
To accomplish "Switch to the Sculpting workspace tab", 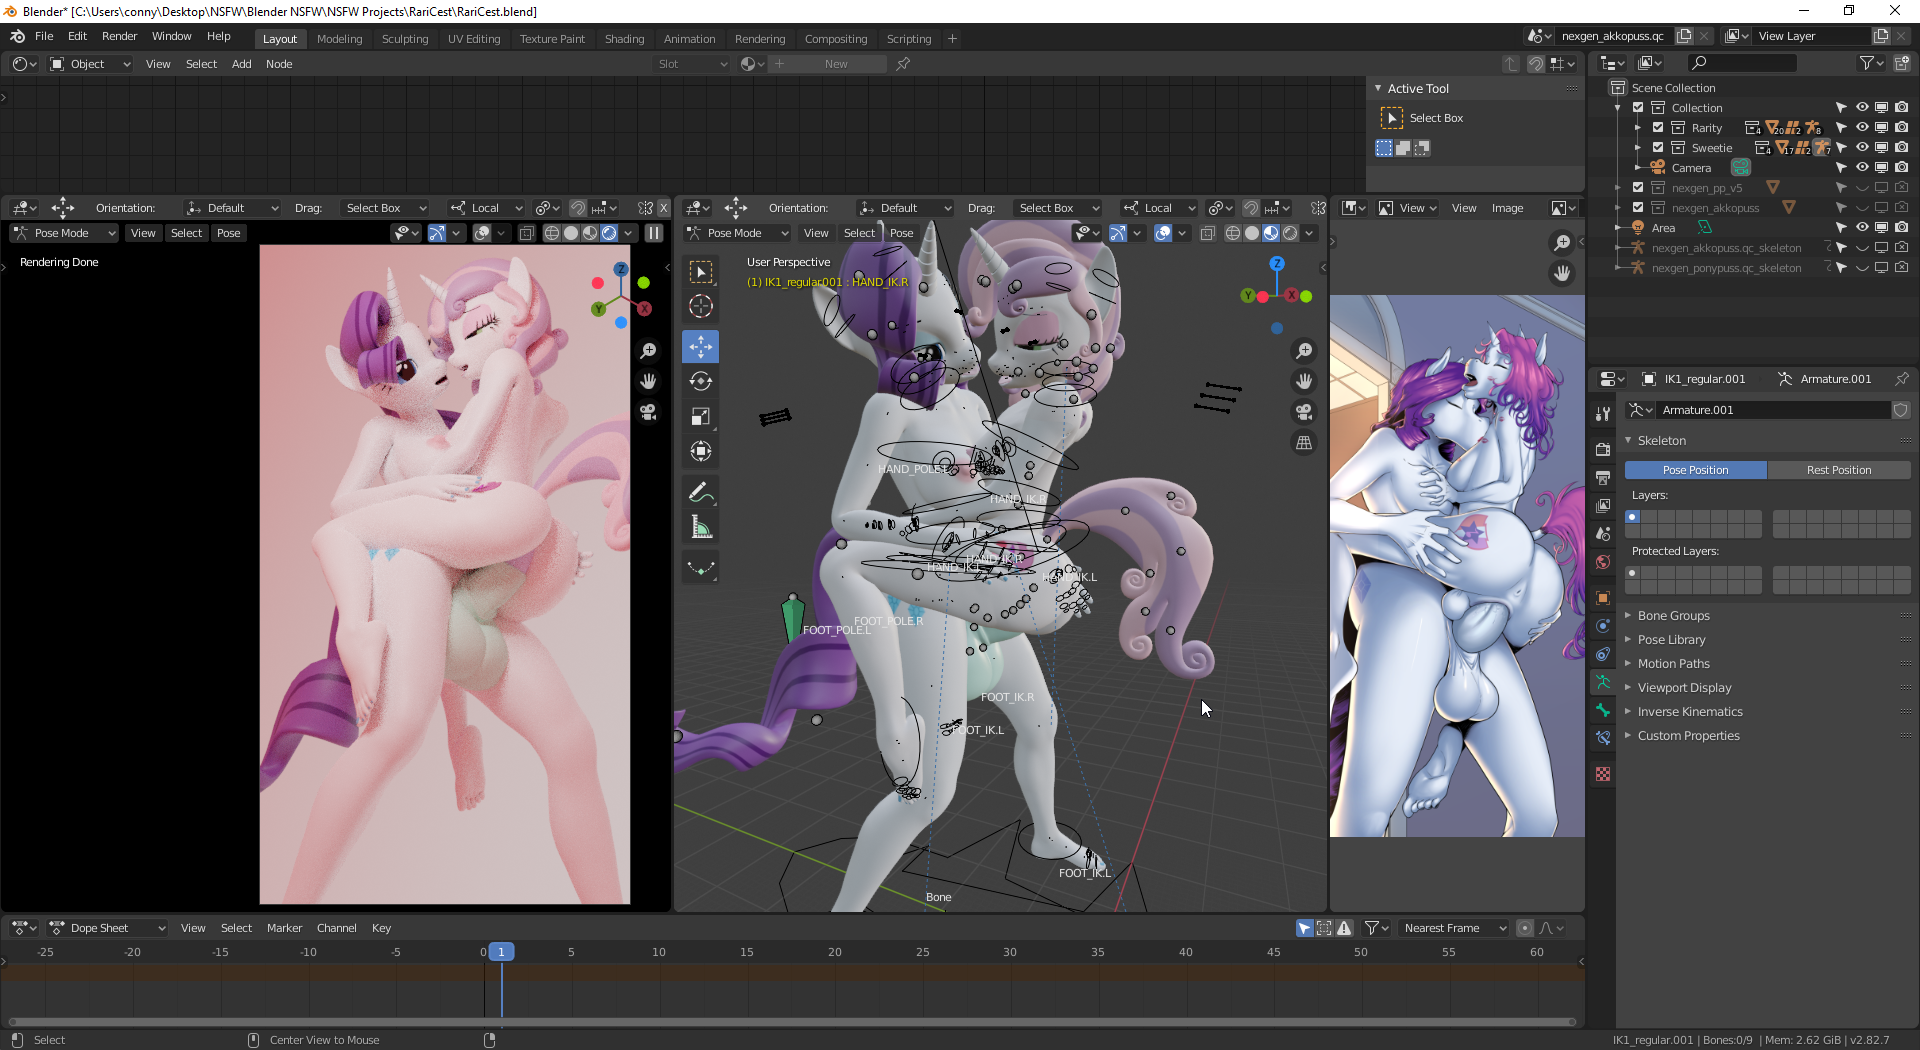I will [404, 39].
